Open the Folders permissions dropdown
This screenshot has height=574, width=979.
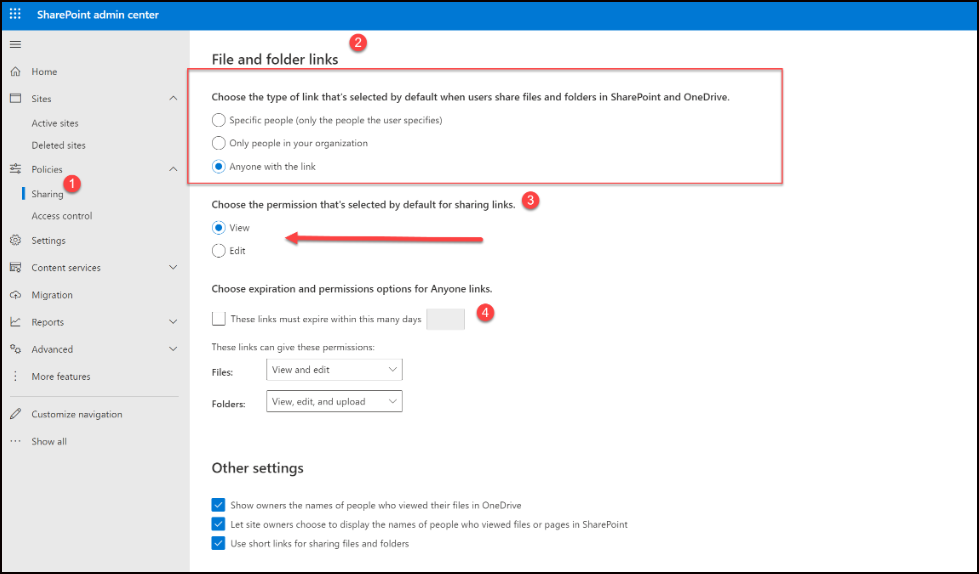pos(334,402)
